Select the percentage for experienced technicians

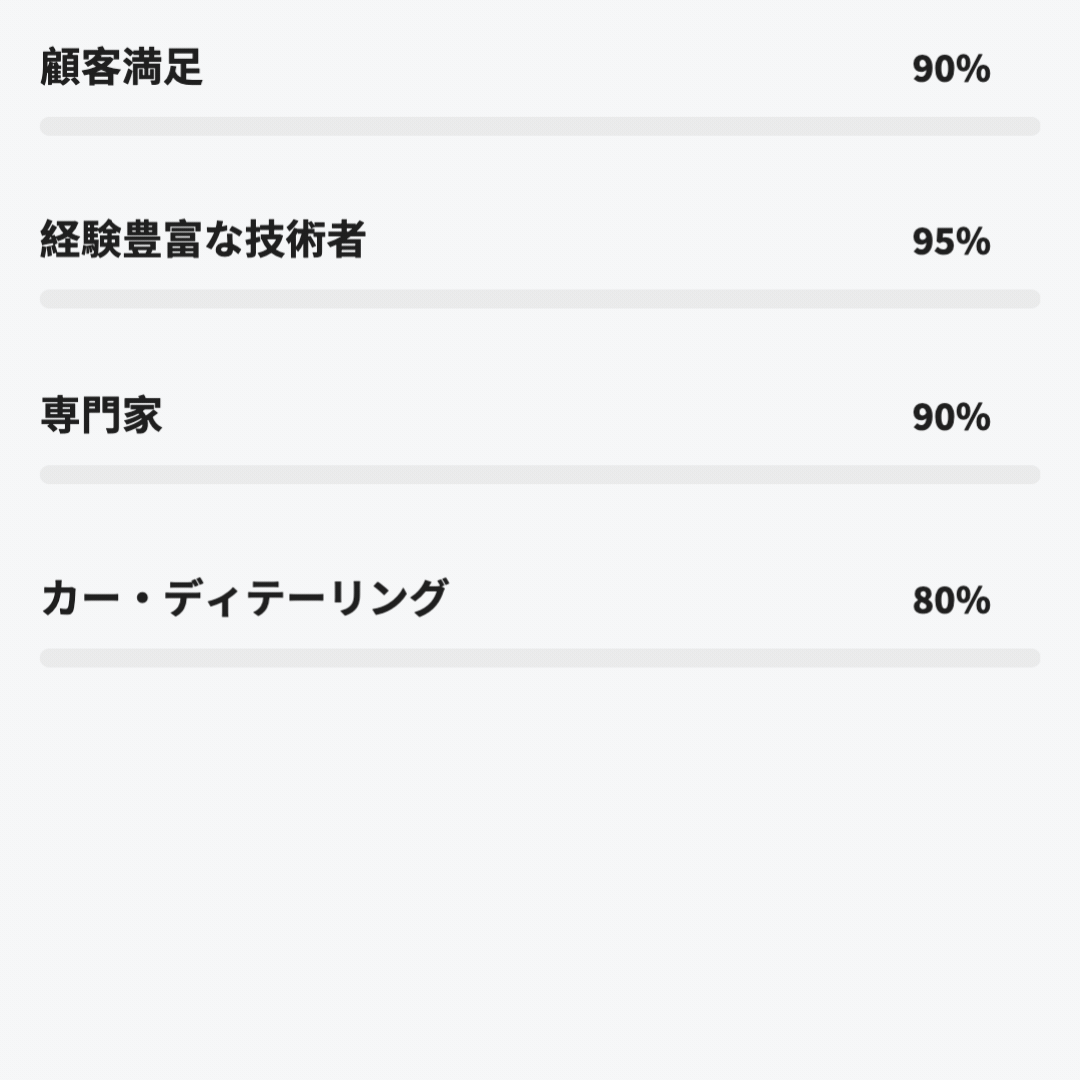click(950, 242)
